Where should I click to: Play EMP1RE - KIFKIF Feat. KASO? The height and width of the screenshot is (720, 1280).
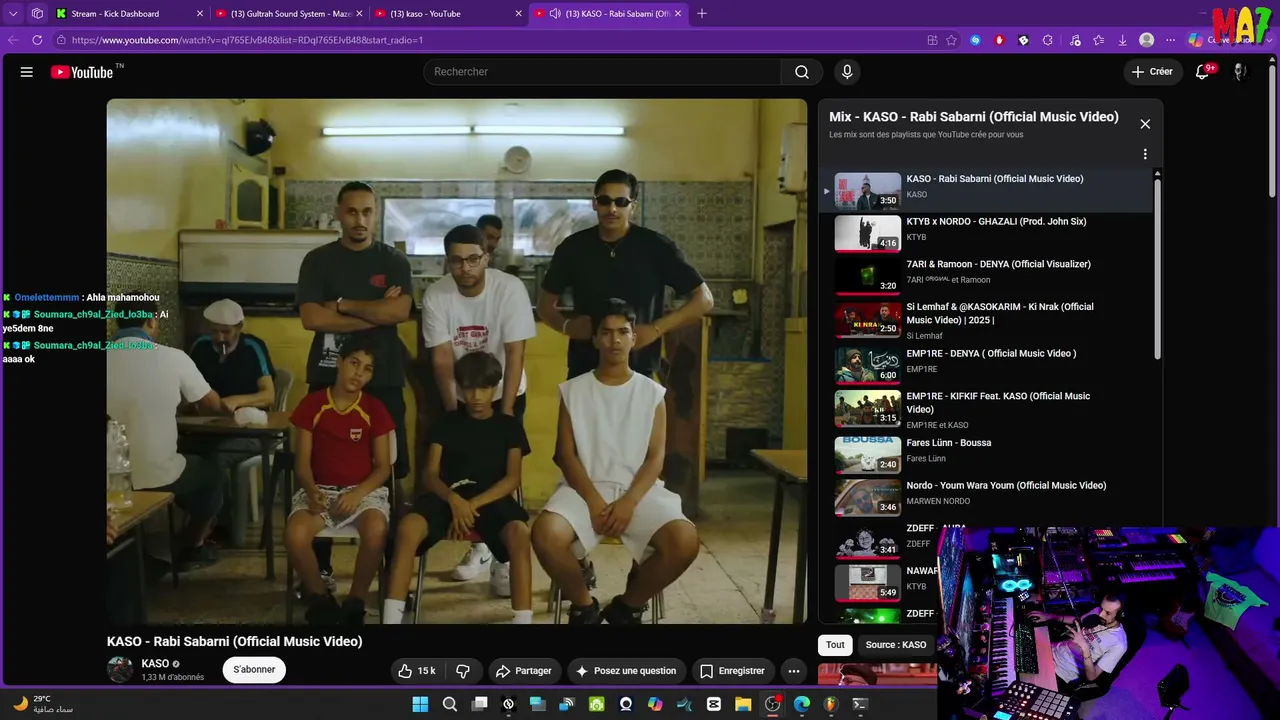[985, 409]
